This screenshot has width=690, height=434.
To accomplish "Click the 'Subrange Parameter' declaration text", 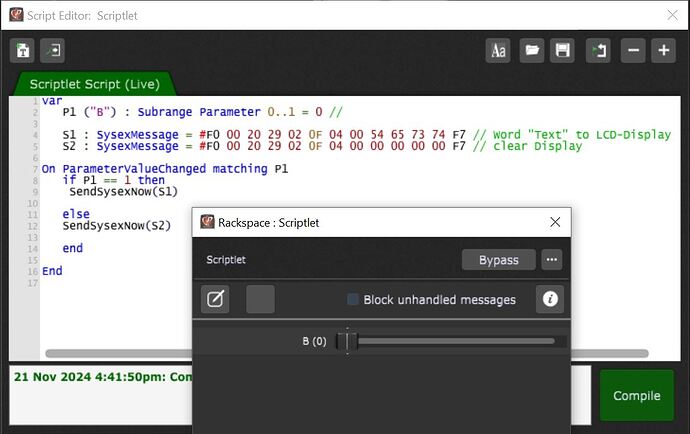I will tap(199, 112).
